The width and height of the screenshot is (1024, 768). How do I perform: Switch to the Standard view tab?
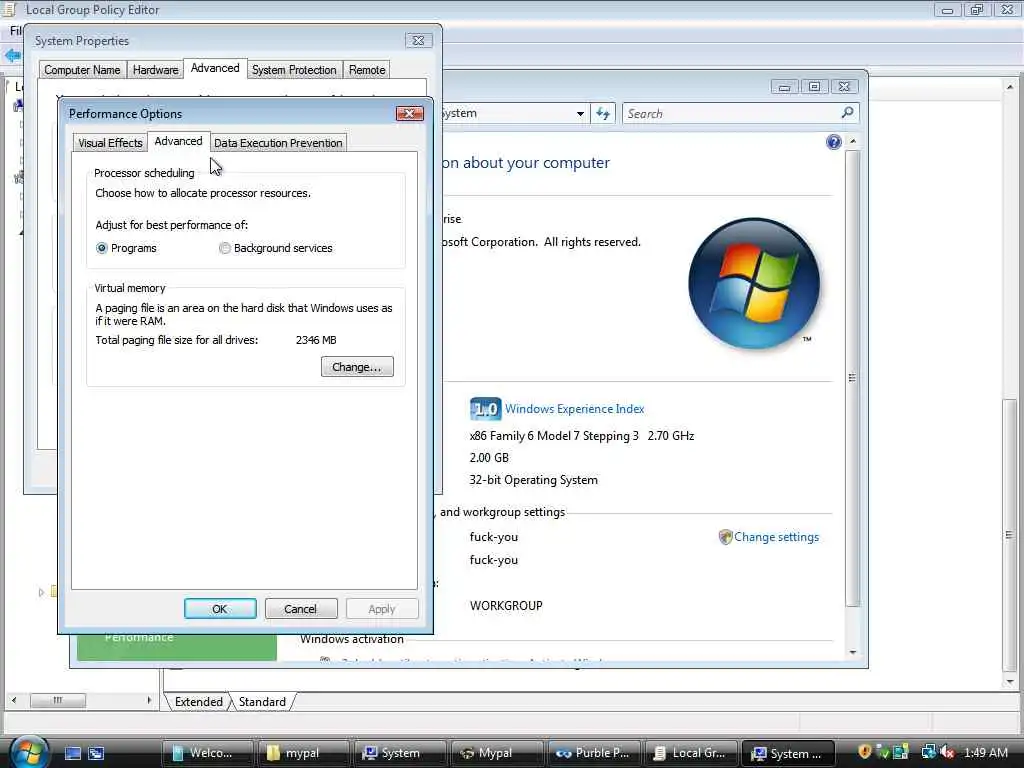(263, 701)
